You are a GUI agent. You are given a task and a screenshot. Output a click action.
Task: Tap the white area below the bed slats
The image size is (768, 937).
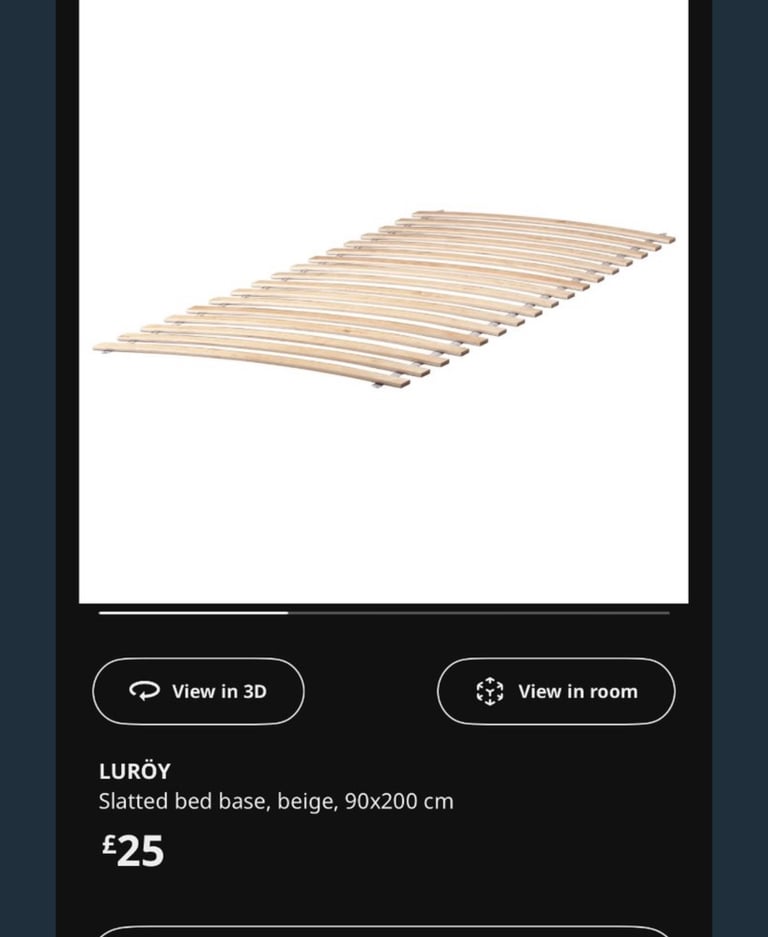point(384,496)
